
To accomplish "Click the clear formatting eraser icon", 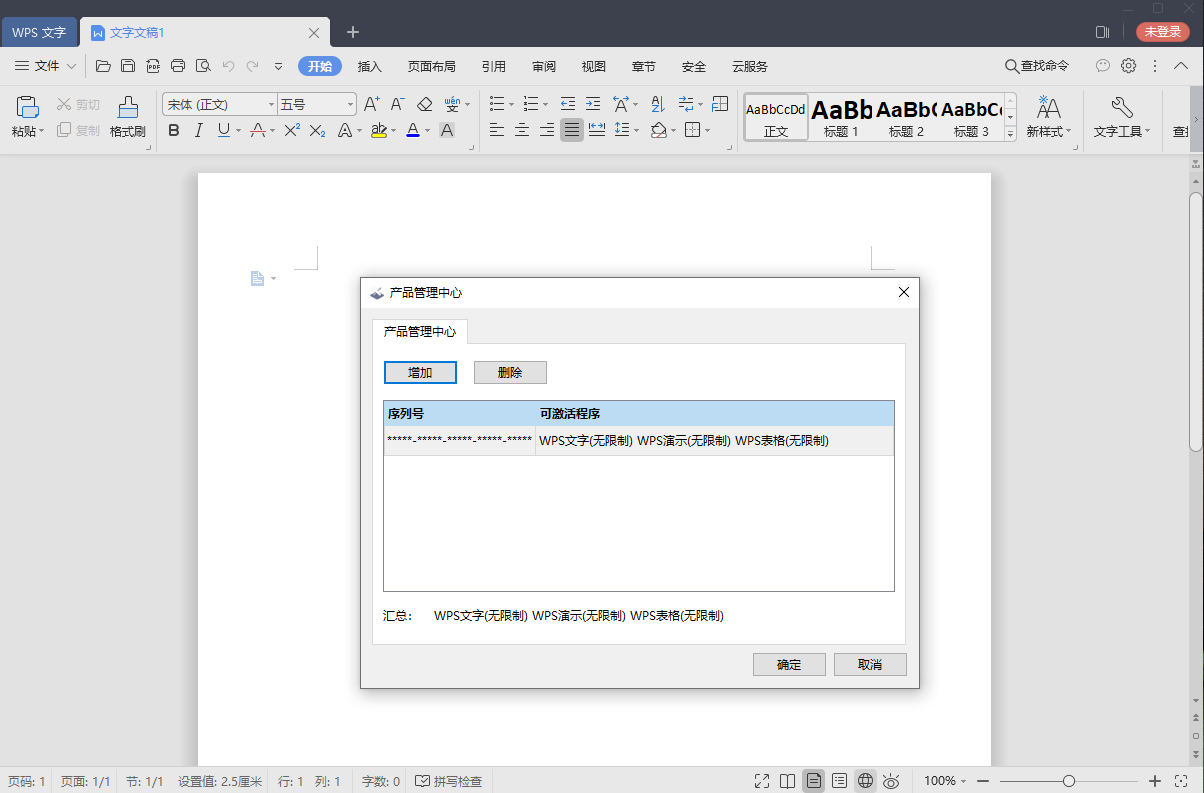I will (424, 103).
